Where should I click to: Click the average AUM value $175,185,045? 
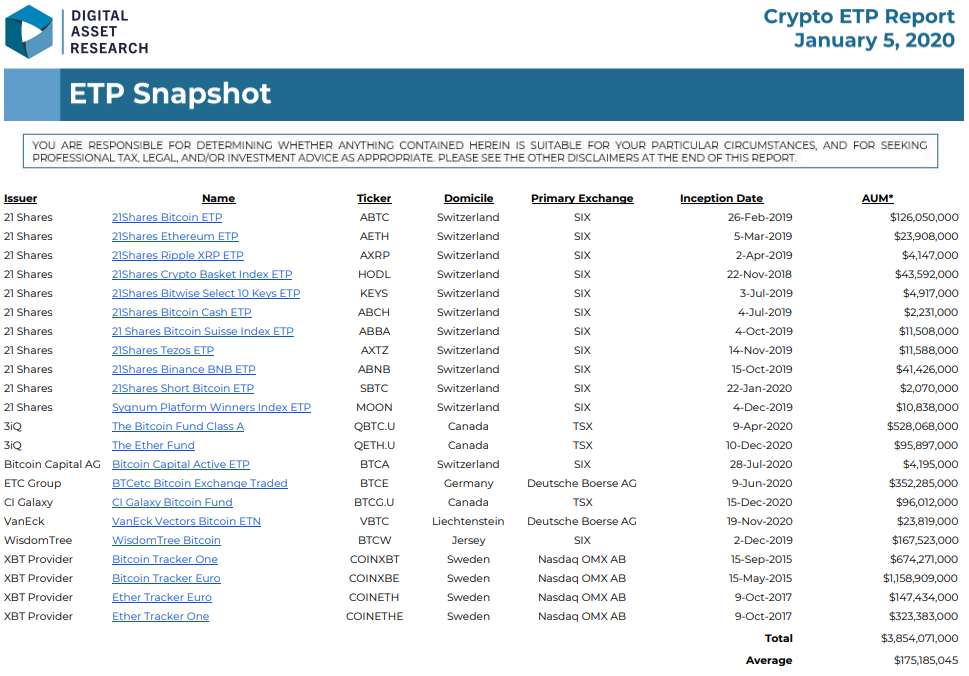[x=926, y=661]
